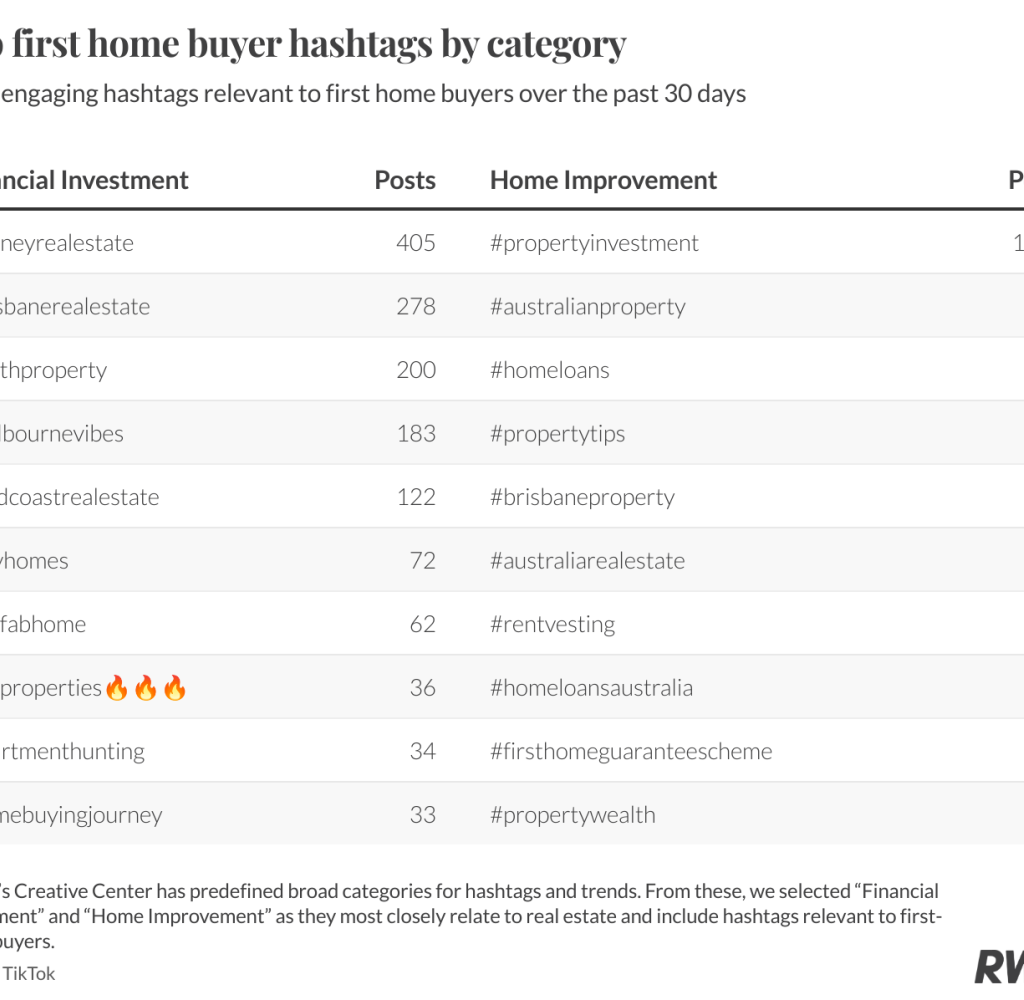Open the #australianproperty hashtag
Viewport: 1024px width, 1000px height.
click(588, 307)
